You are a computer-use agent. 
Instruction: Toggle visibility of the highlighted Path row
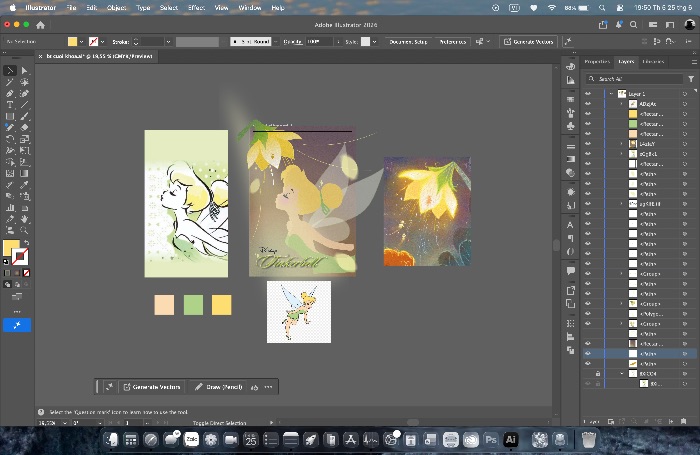tap(588, 353)
